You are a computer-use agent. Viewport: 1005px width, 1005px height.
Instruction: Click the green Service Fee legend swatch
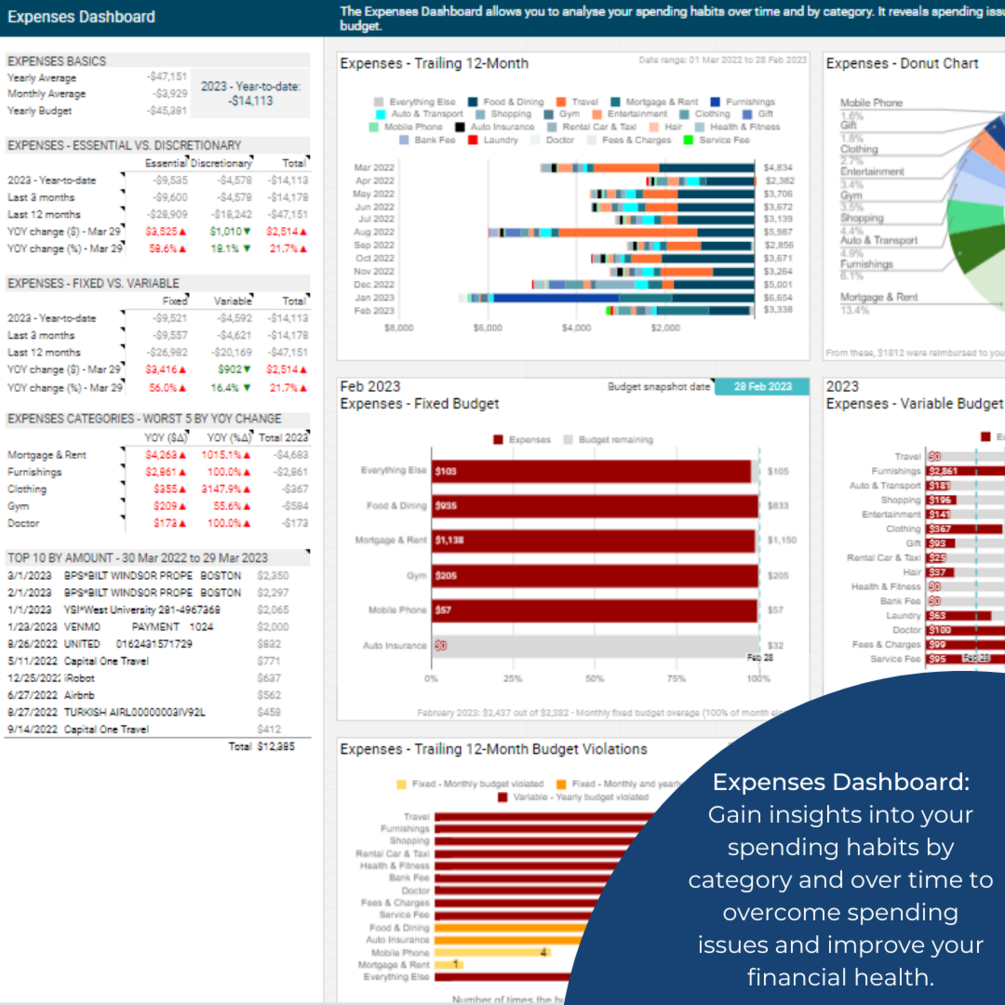pos(688,140)
